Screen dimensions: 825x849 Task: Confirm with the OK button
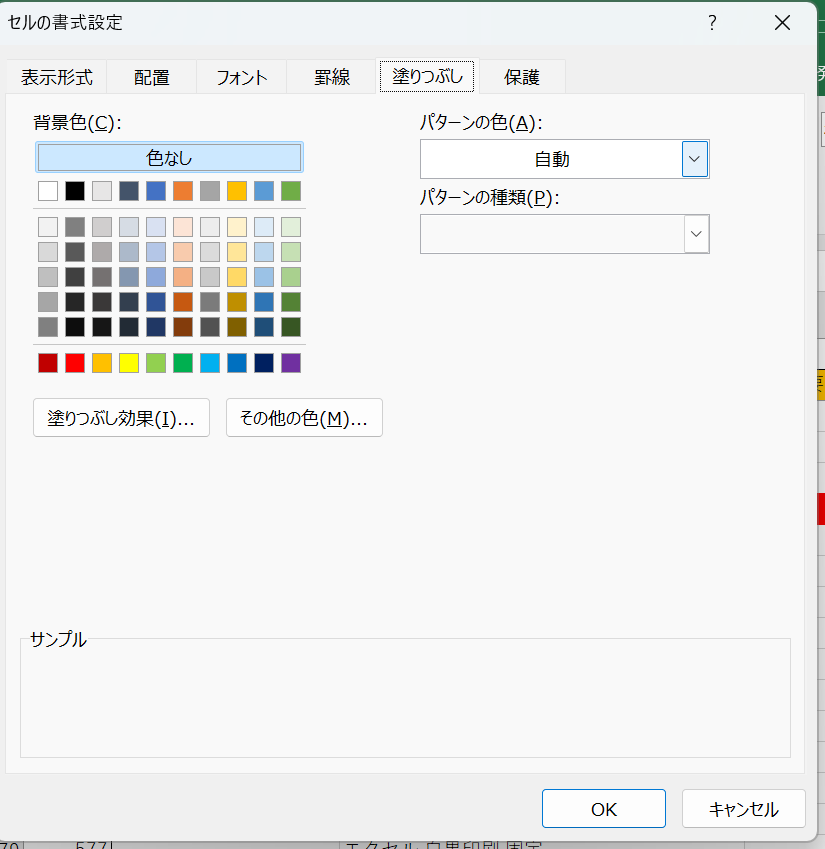tap(603, 809)
